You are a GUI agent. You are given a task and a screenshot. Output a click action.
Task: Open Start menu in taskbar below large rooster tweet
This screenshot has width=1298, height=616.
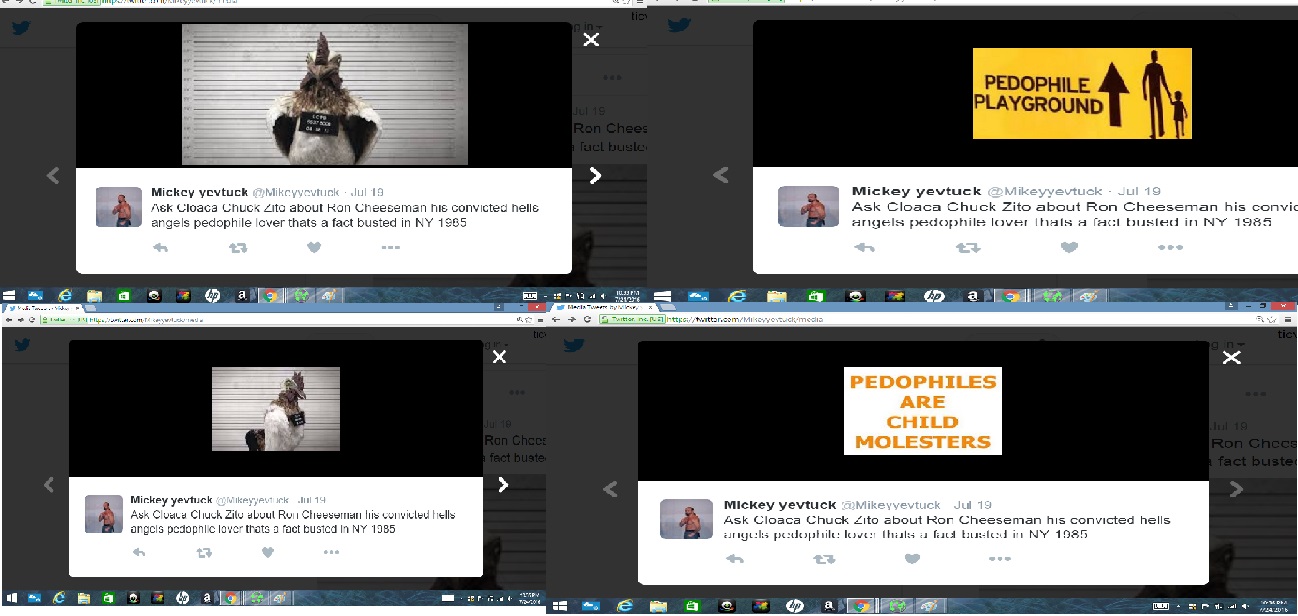click(x=9, y=296)
